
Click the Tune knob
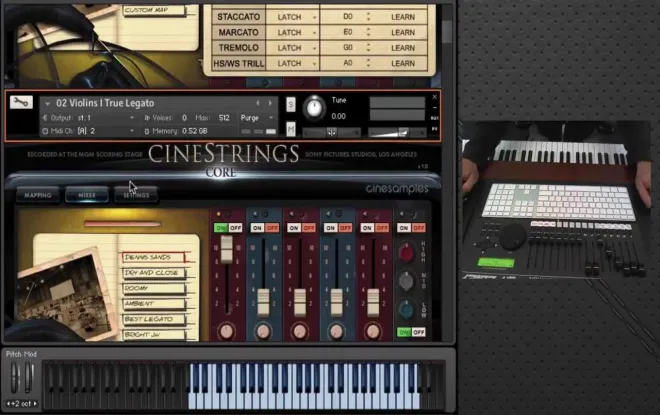(x=314, y=108)
